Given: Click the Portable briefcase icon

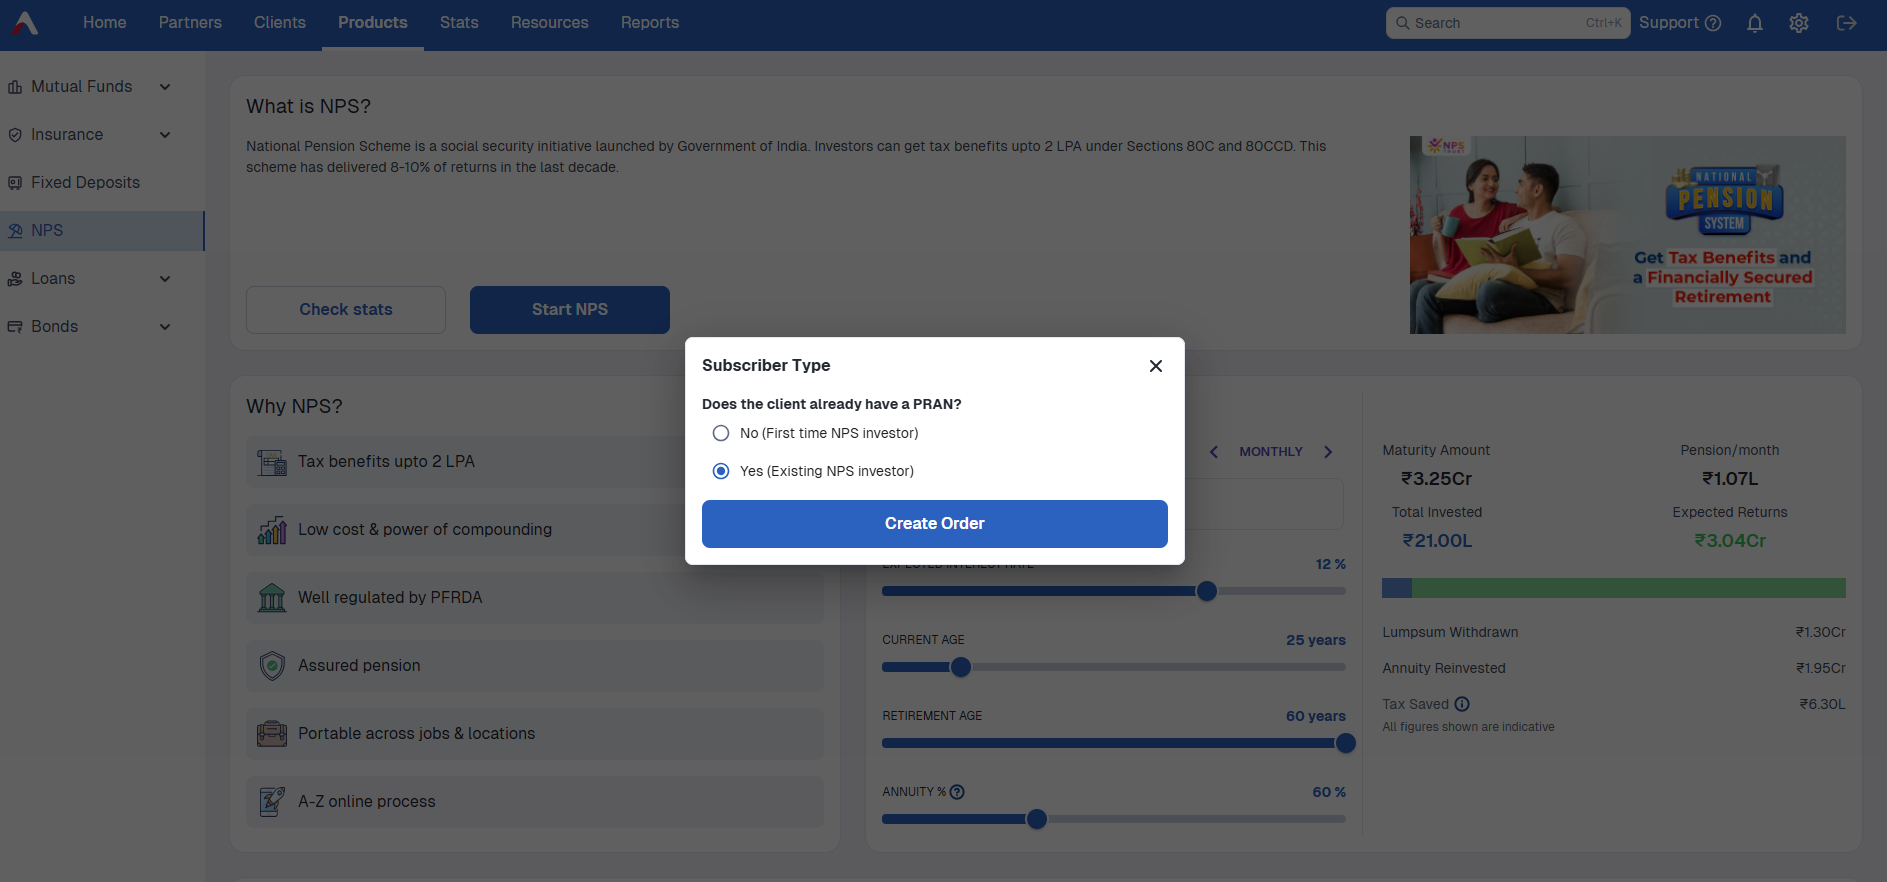Looking at the screenshot, I should coord(272,734).
